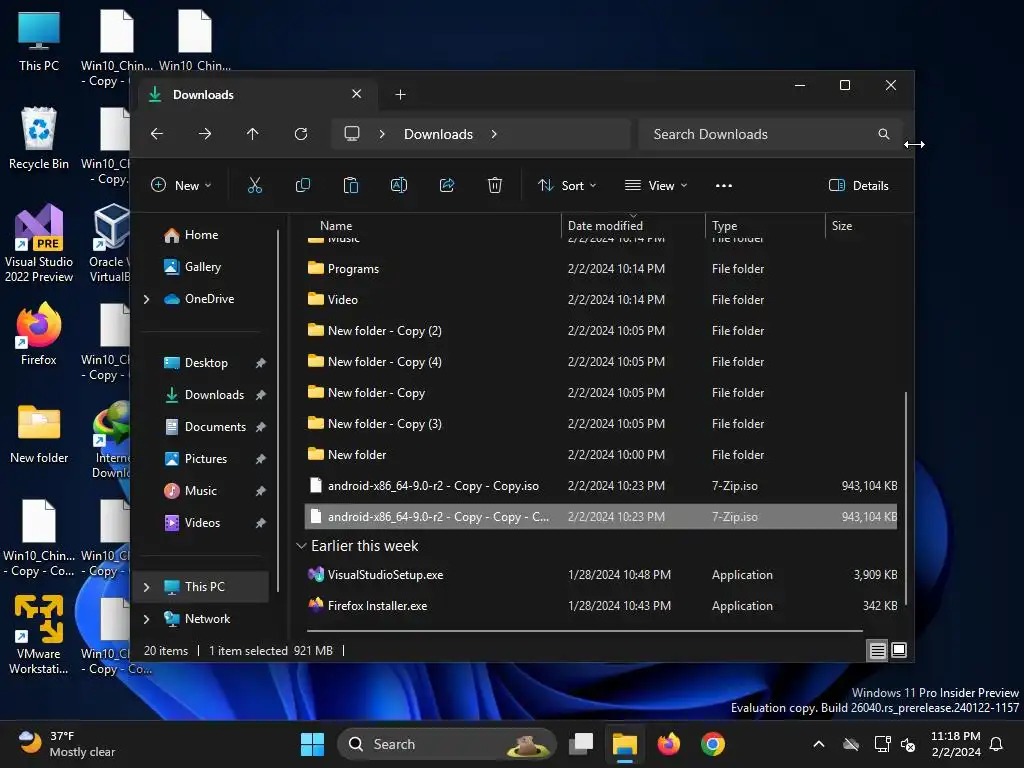Close the Downloads tab
The image size is (1024, 768).
[x=357, y=94]
